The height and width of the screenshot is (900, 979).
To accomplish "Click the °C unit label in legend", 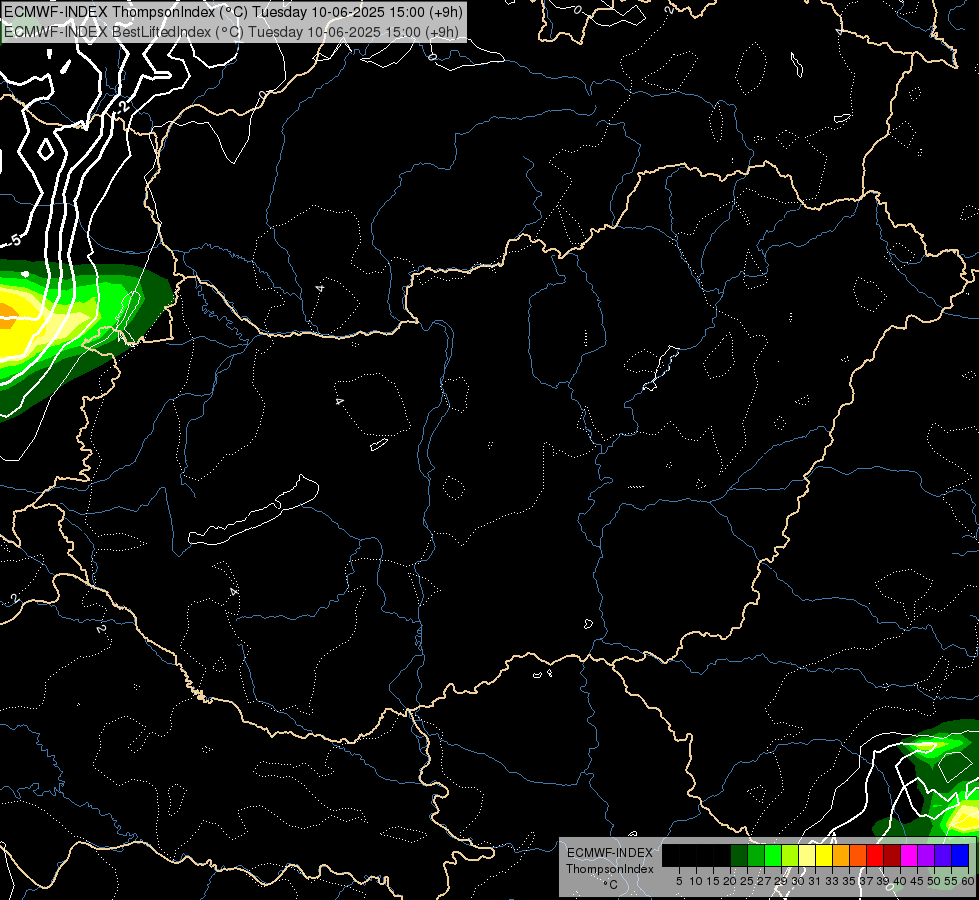I will click(610, 885).
